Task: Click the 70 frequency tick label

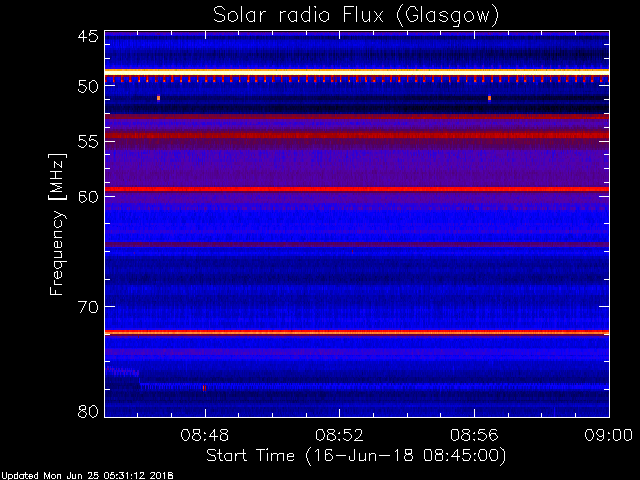Action: point(88,307)
